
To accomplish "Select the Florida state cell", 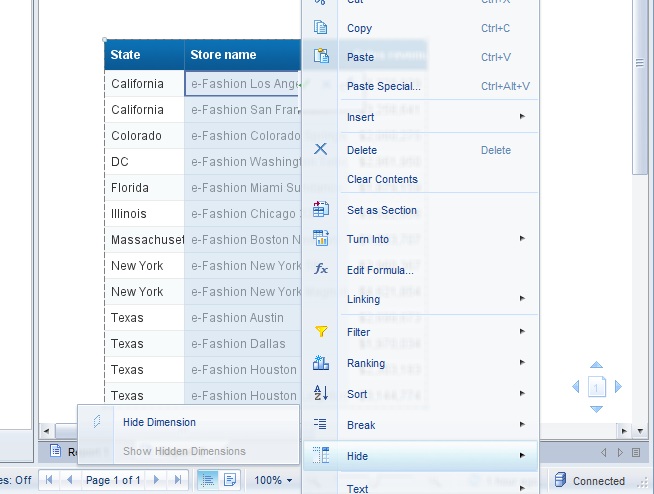I will [144, 188].
